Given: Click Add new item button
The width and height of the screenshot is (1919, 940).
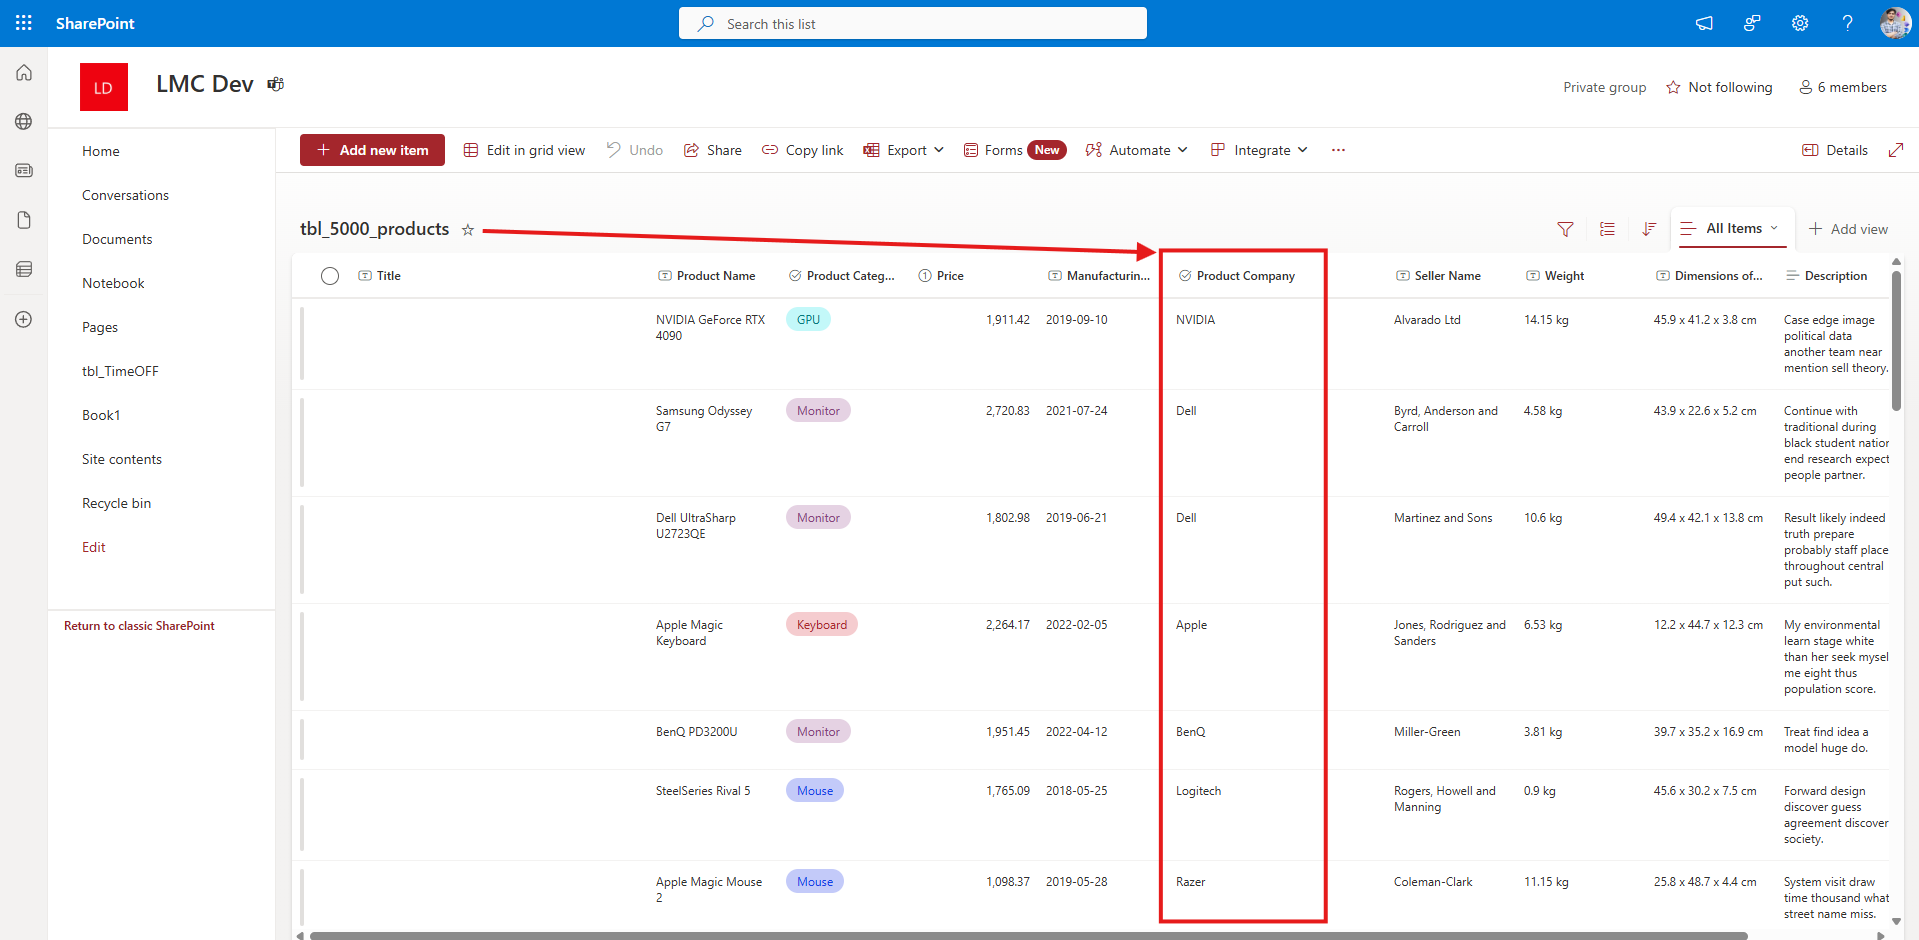Looking at the screenshot, I should click(372, 150).
